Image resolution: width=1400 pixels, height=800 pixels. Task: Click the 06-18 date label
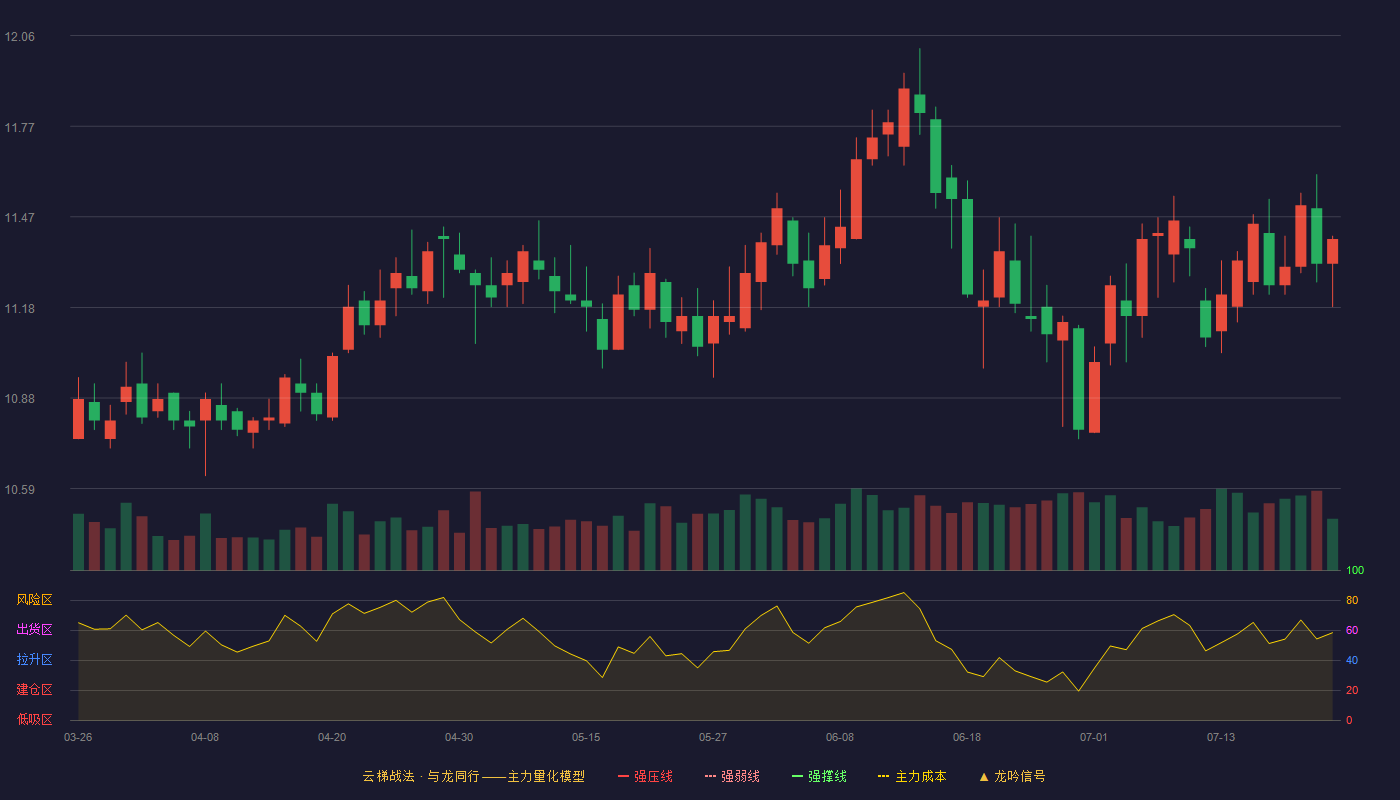(967, 737)
